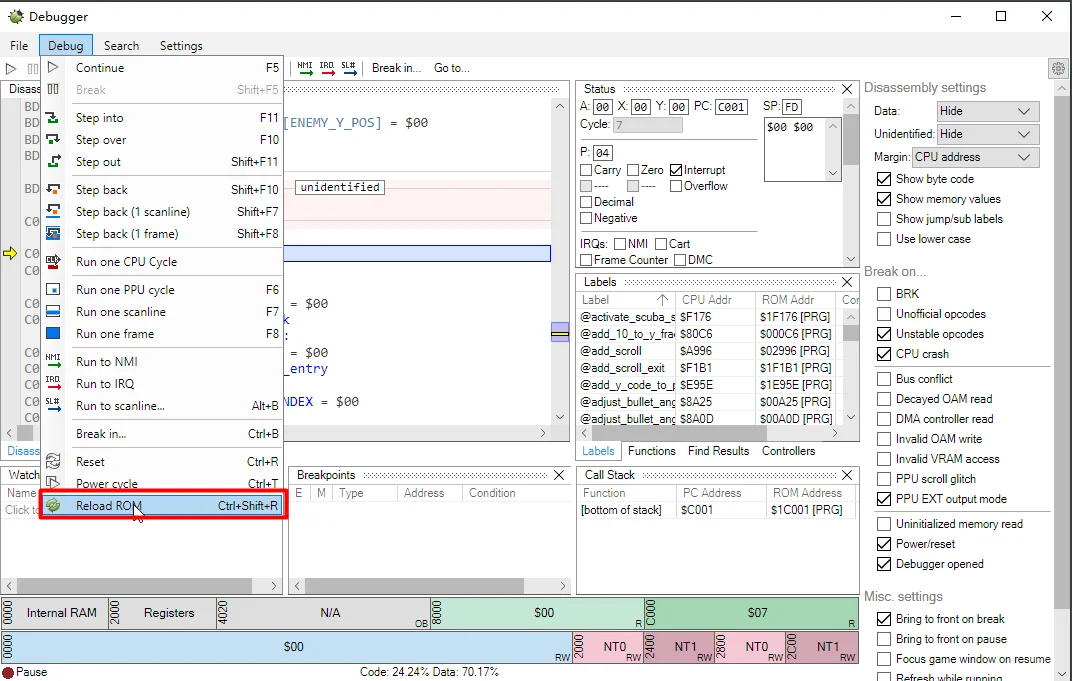
Task: Click the Reload ROM icon
Action: tap(53, 505)
